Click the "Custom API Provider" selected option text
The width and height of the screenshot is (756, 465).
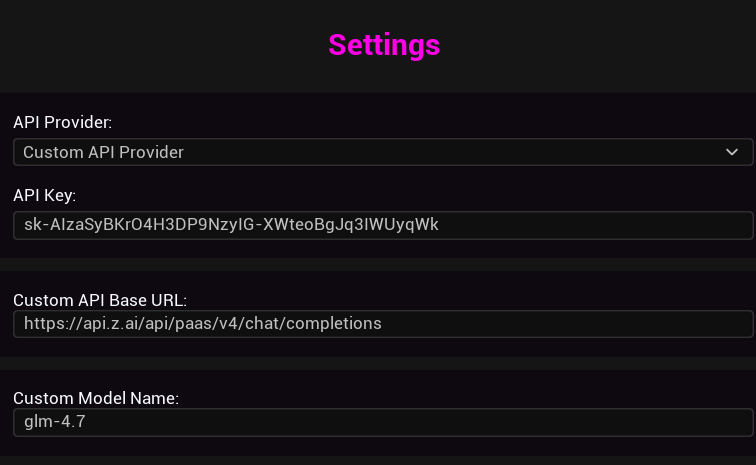click(x=104, y=152)
